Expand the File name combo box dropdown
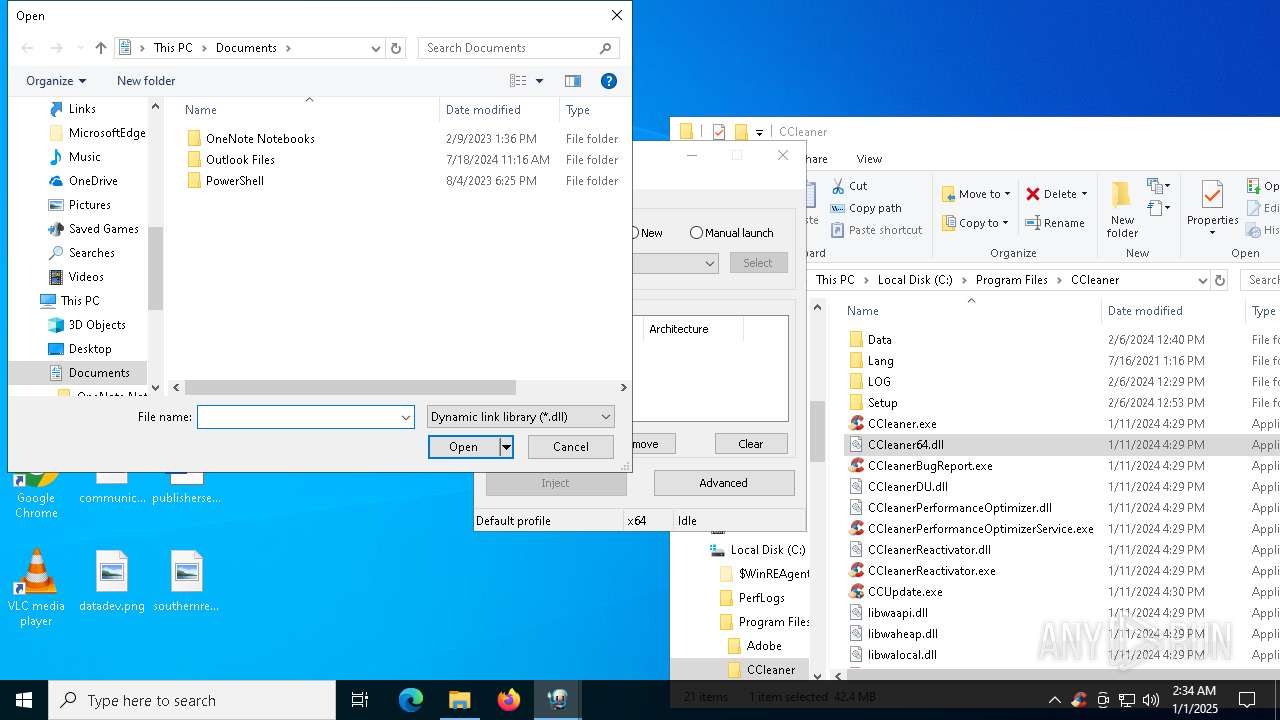This screenshot has width=1280, height=720. point(406,418)
